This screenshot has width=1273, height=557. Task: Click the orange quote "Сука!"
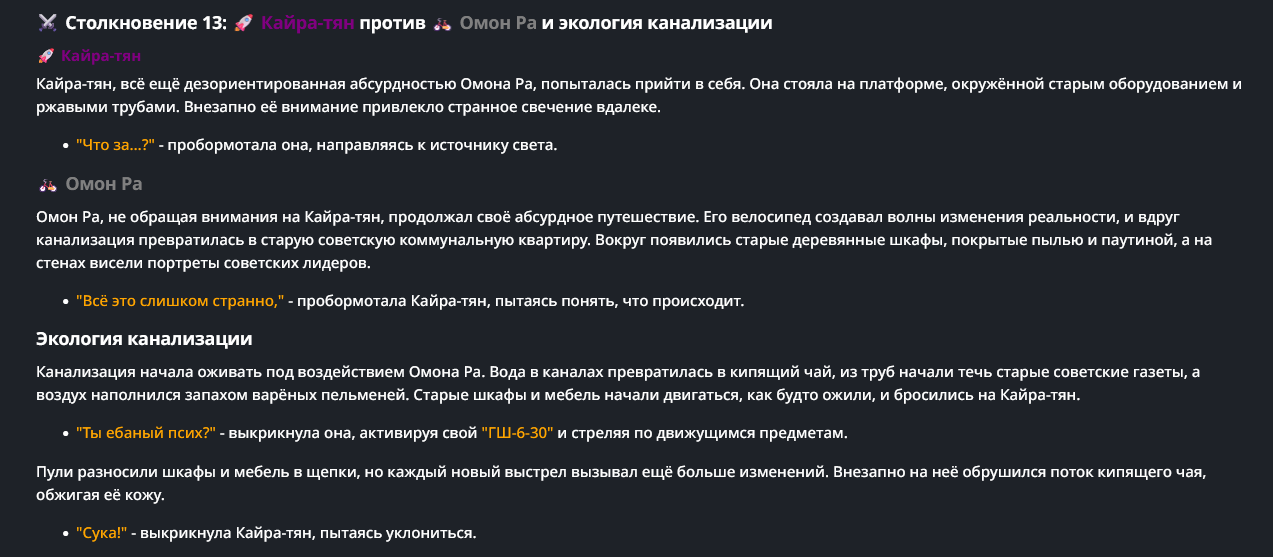coord(102,532)
